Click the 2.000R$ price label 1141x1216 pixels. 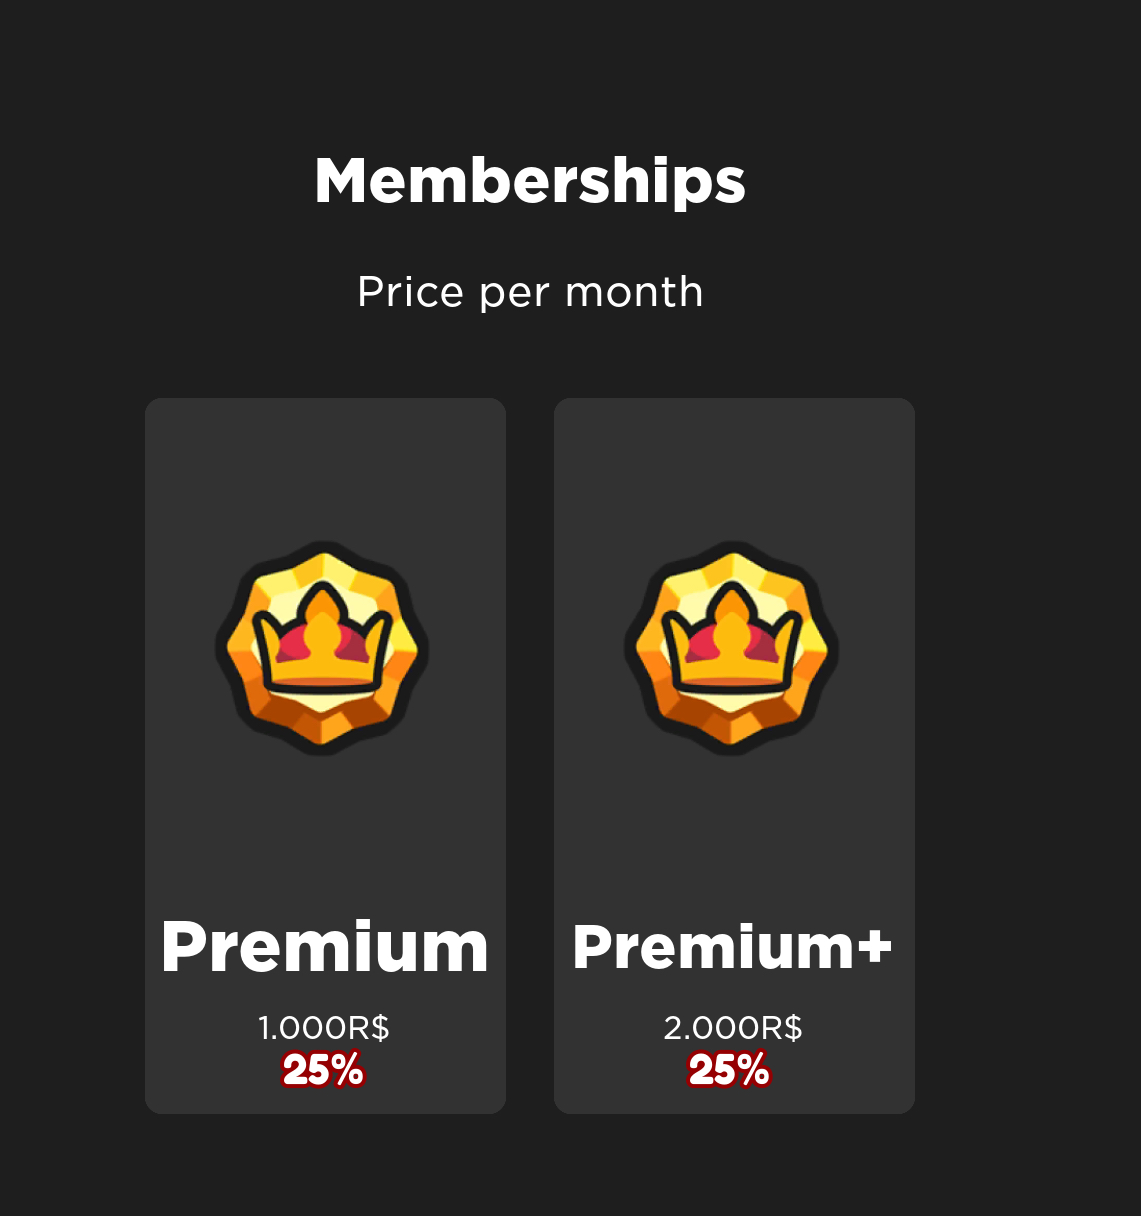point(732,1028)
